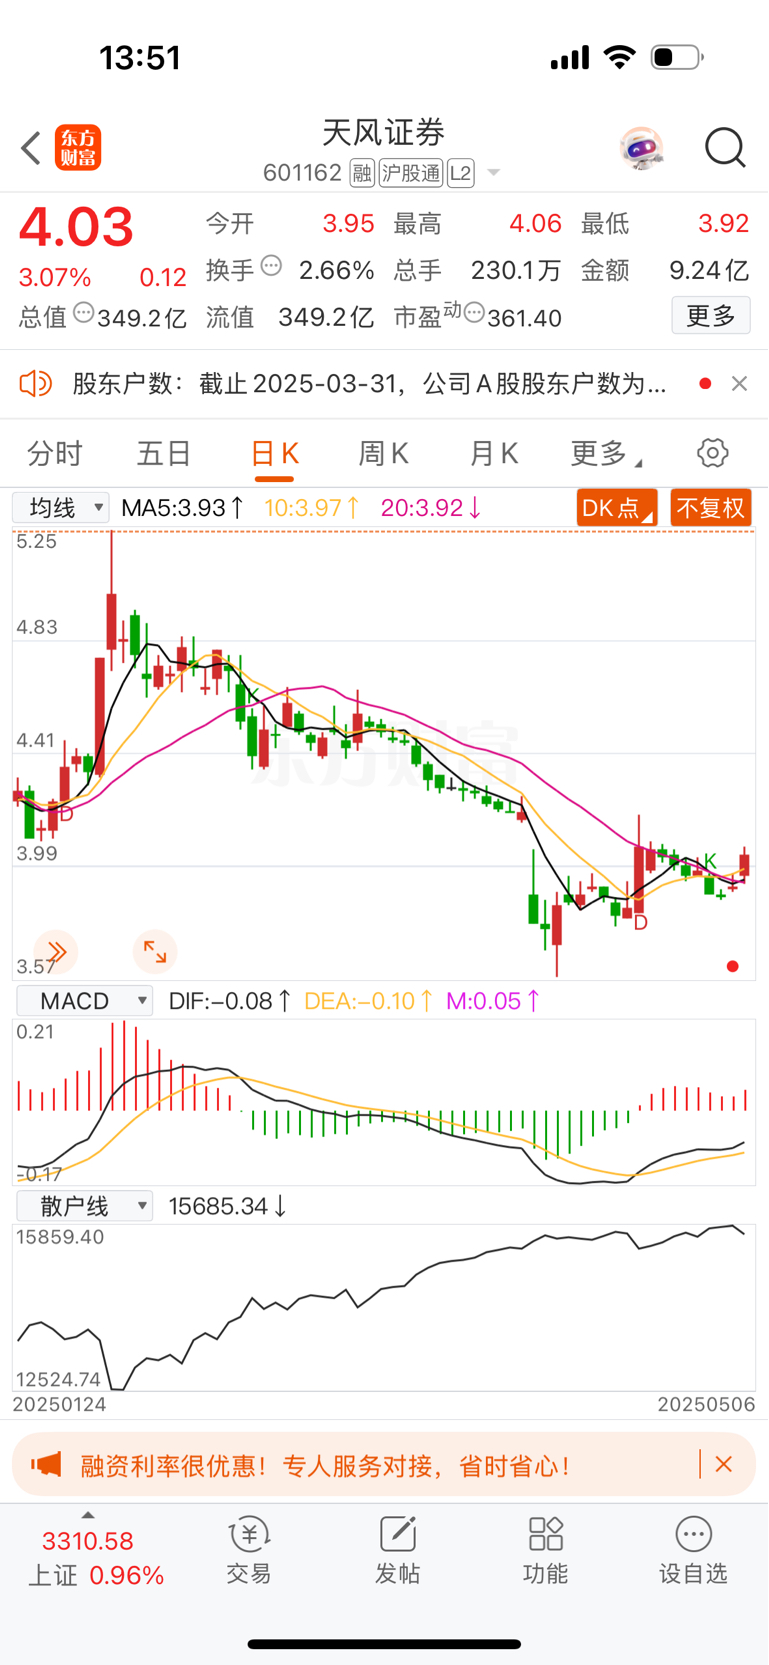The width and height of the screenshot is (769, 1665).
Task: Tap the M:0.05 readout
Action: pos(494,1001)
